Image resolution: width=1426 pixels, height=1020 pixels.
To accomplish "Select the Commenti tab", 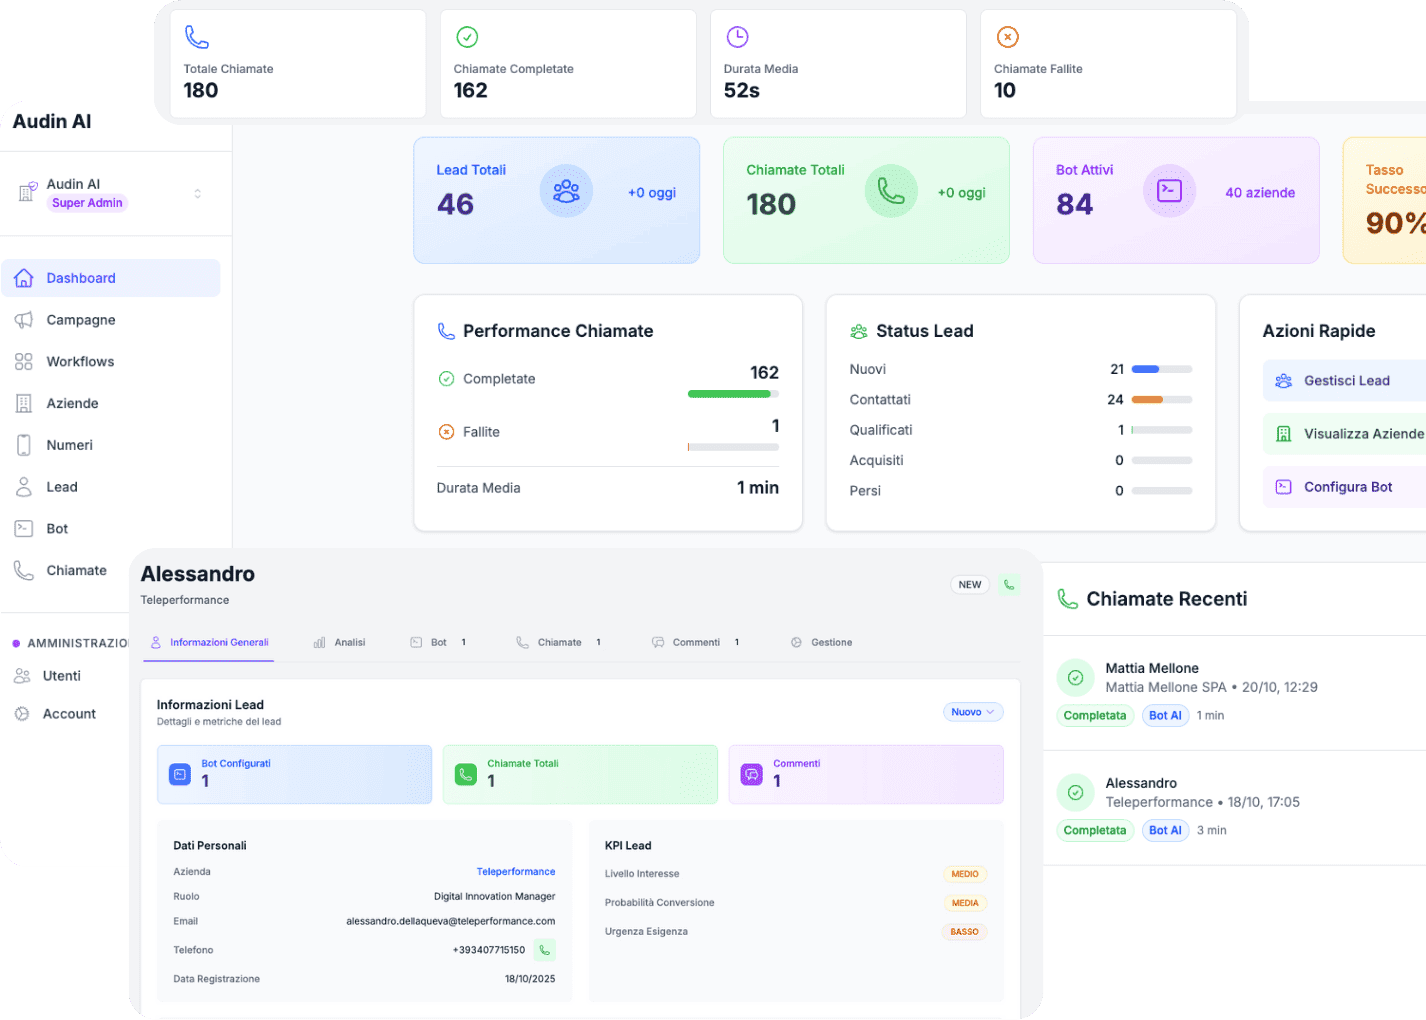I will point(695,642).
